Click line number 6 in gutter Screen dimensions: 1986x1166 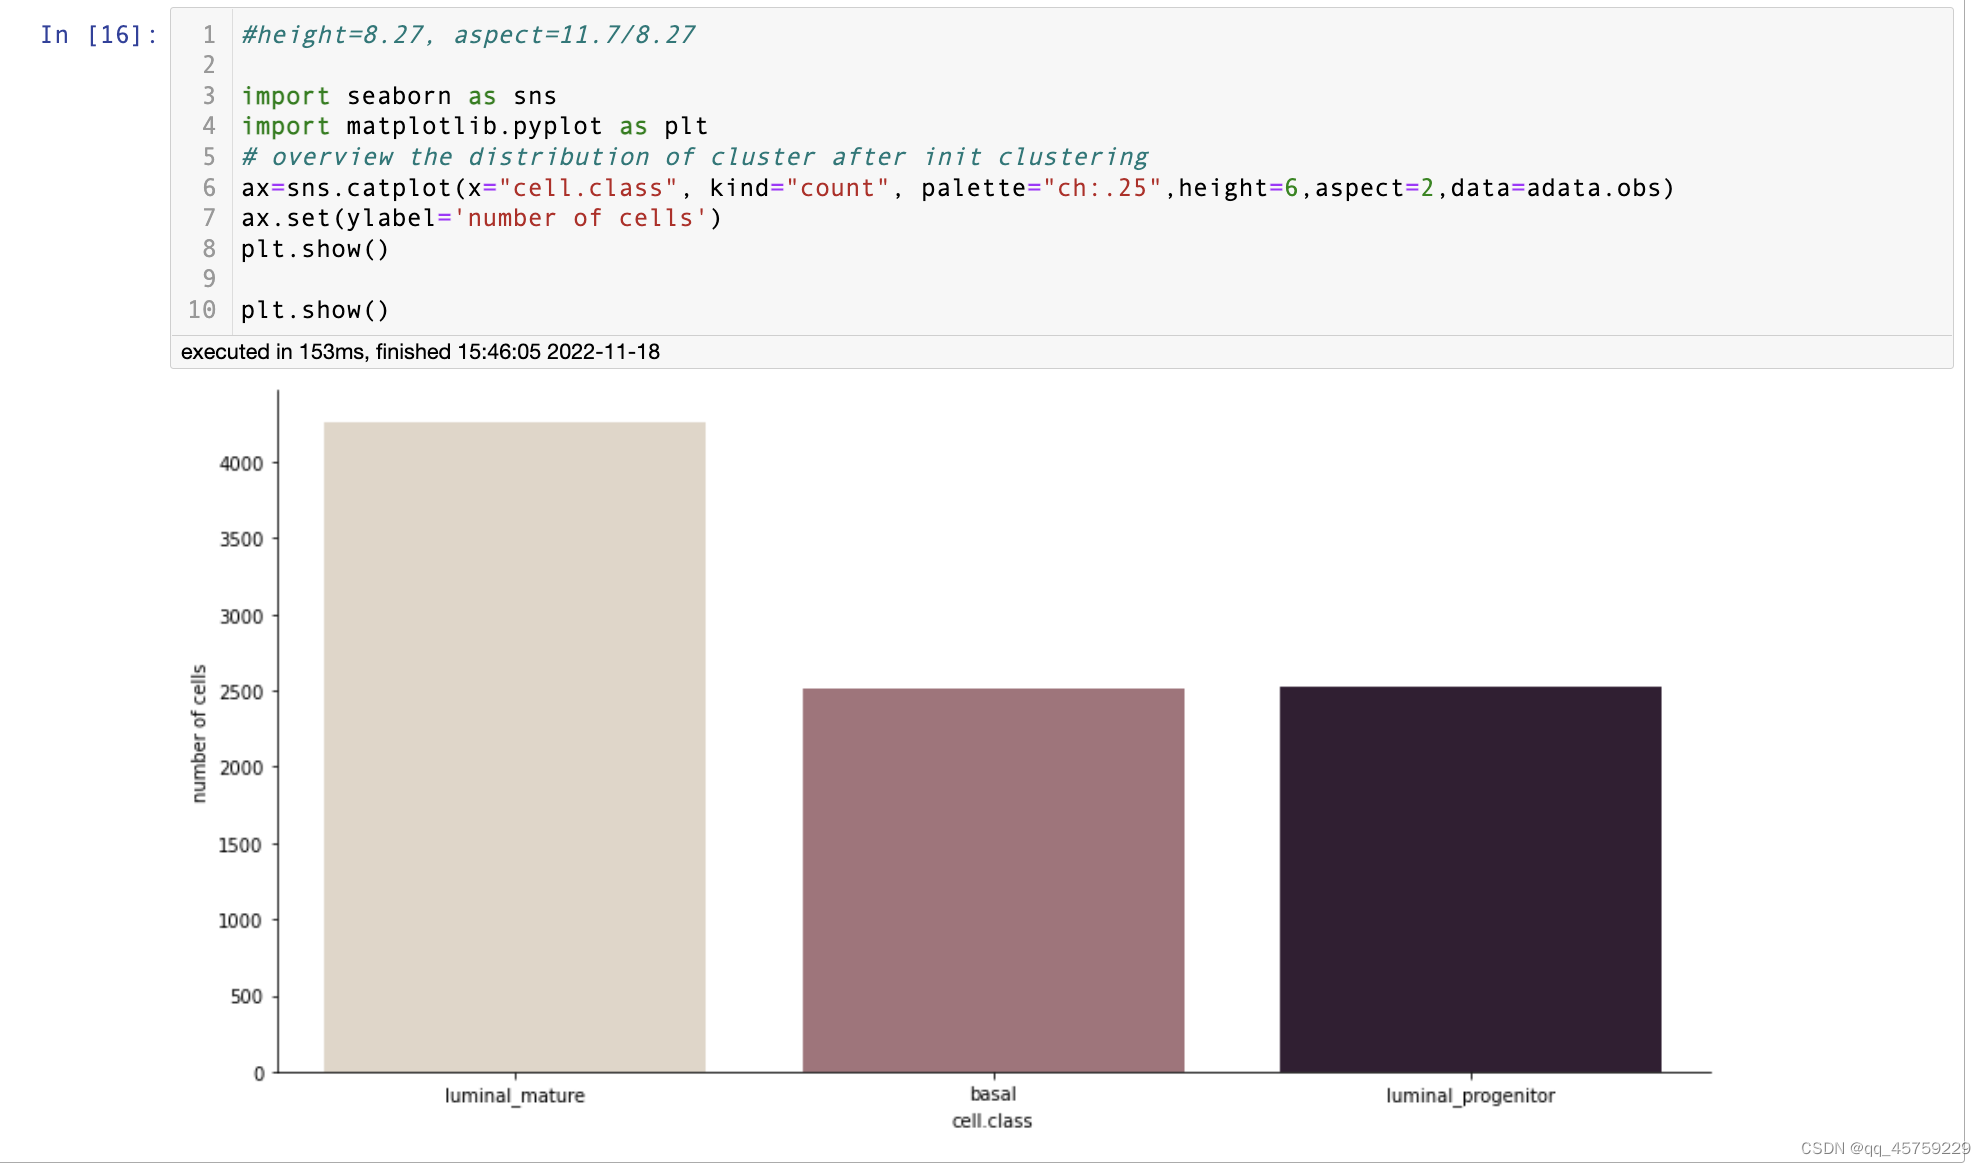[x=209, y=188]
